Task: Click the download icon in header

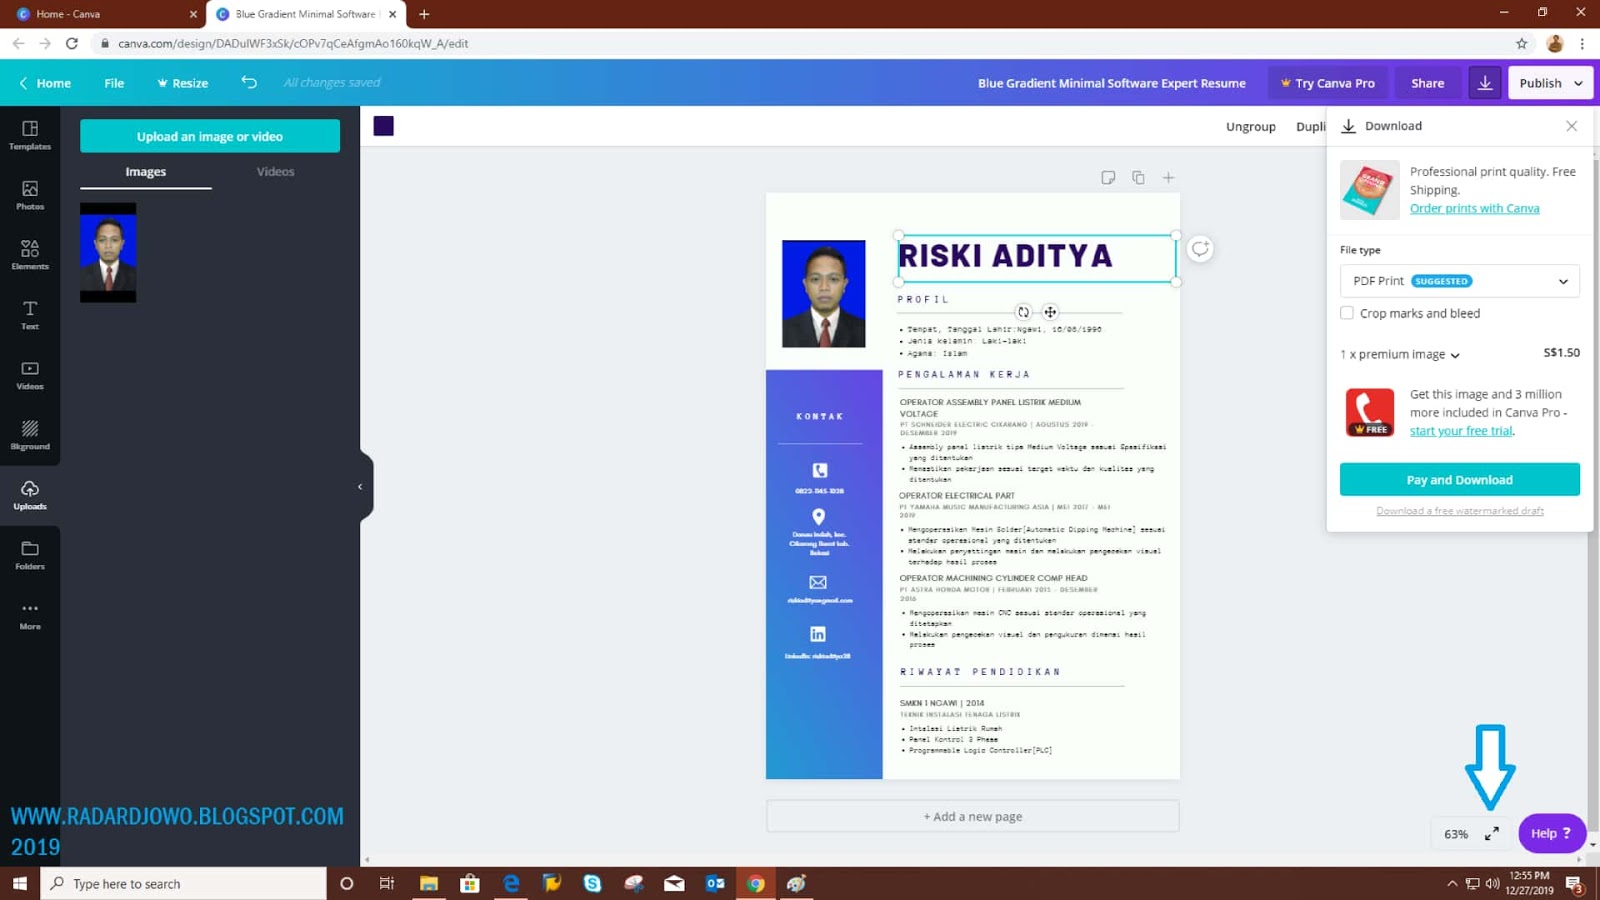Action: tap(1485, 83)
